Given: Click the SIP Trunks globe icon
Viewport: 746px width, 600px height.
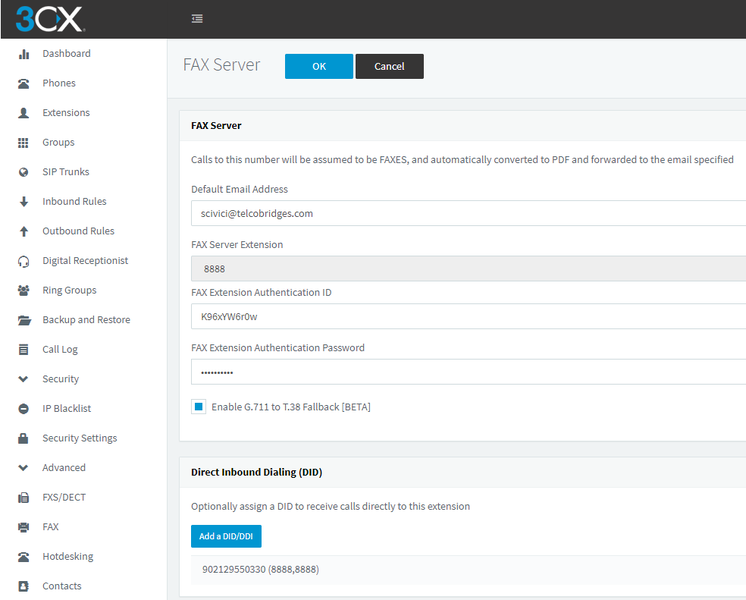Looking at the screenshot, I should tap(23, 172).
